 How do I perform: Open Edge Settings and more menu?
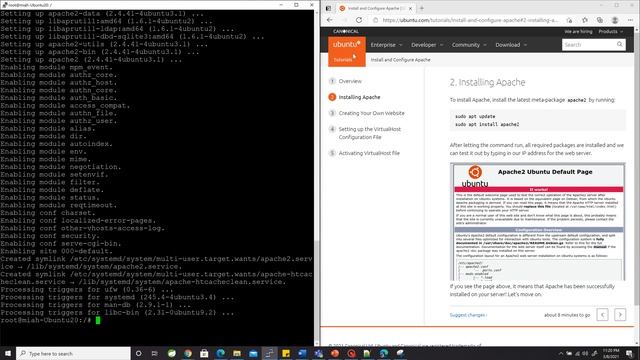(x=630, y=20)
